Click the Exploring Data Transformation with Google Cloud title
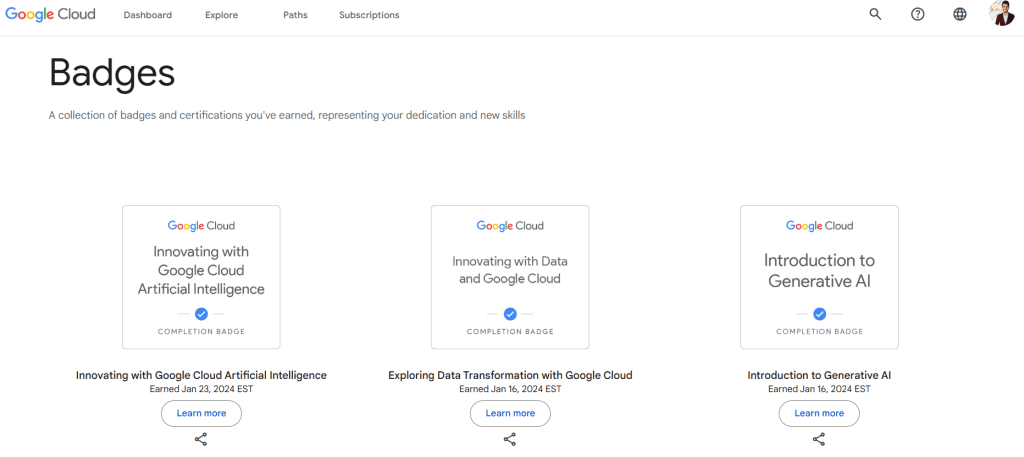This screenshot has width=1024, height=457. (510, 376)
